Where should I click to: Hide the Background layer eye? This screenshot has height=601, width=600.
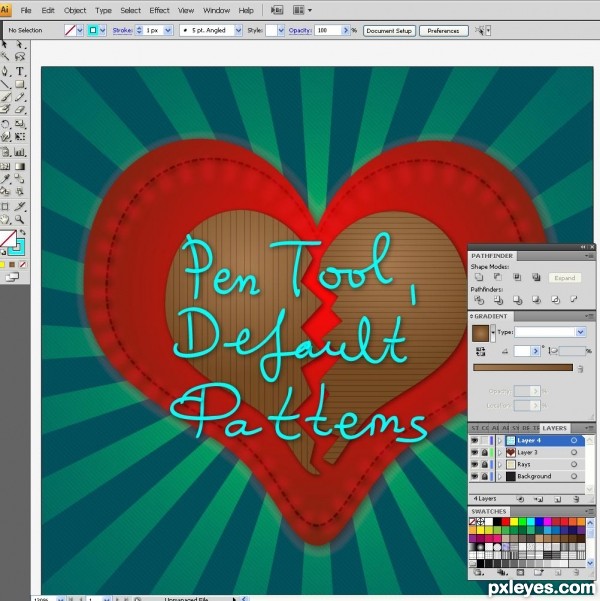[x=475, y=476]
